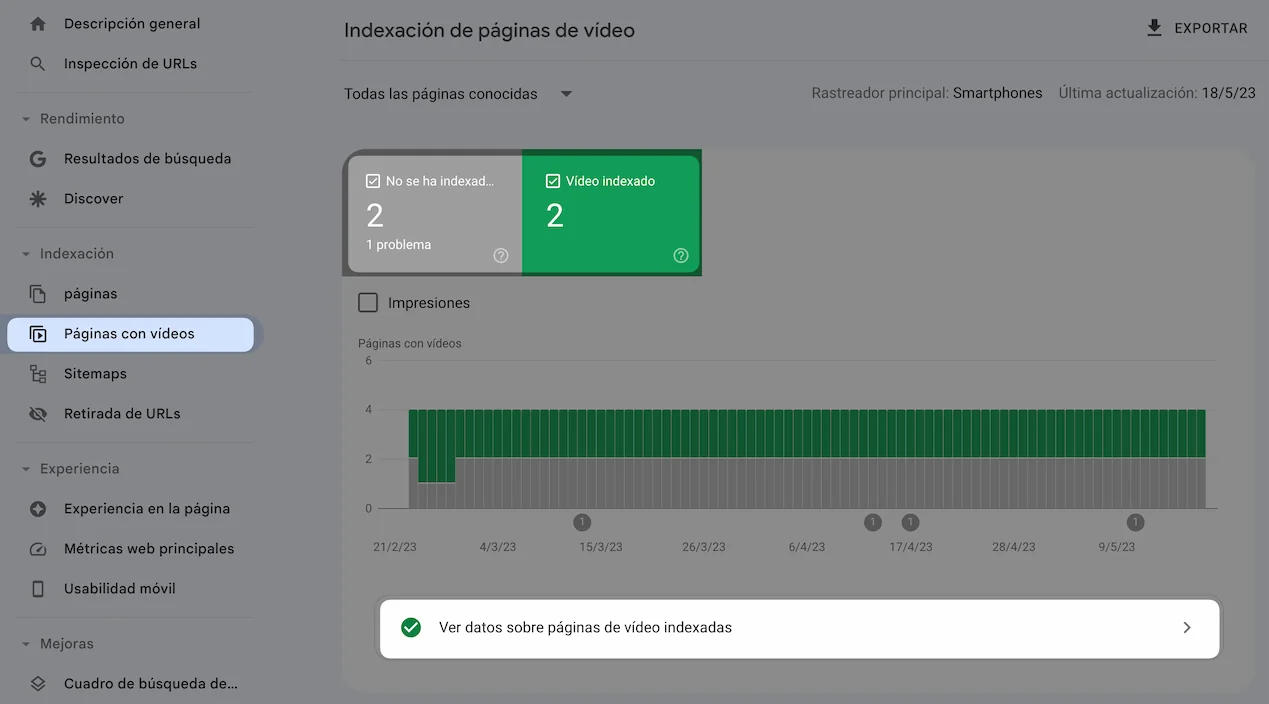Go to Experiencia en la página

pyautogui.click(x=146, y=509)
